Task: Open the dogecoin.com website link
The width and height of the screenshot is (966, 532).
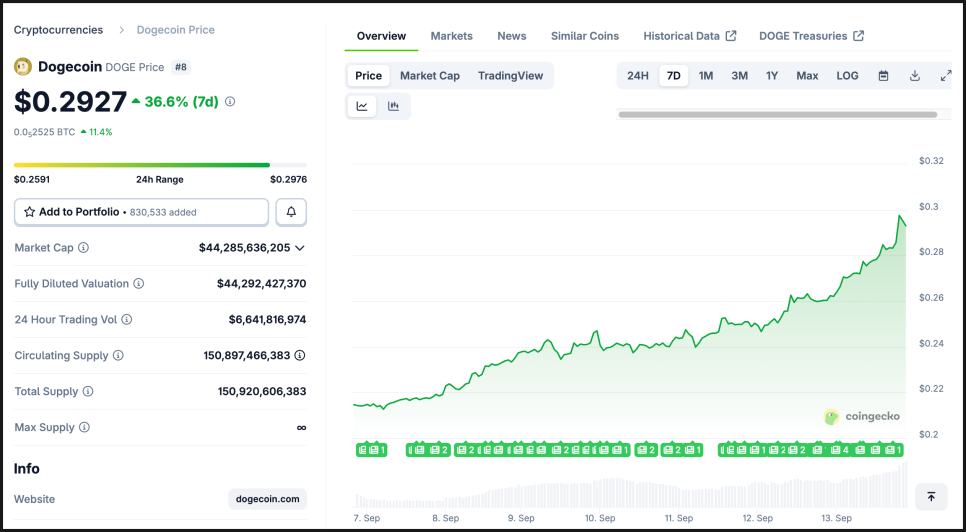Action: [267, 499]
